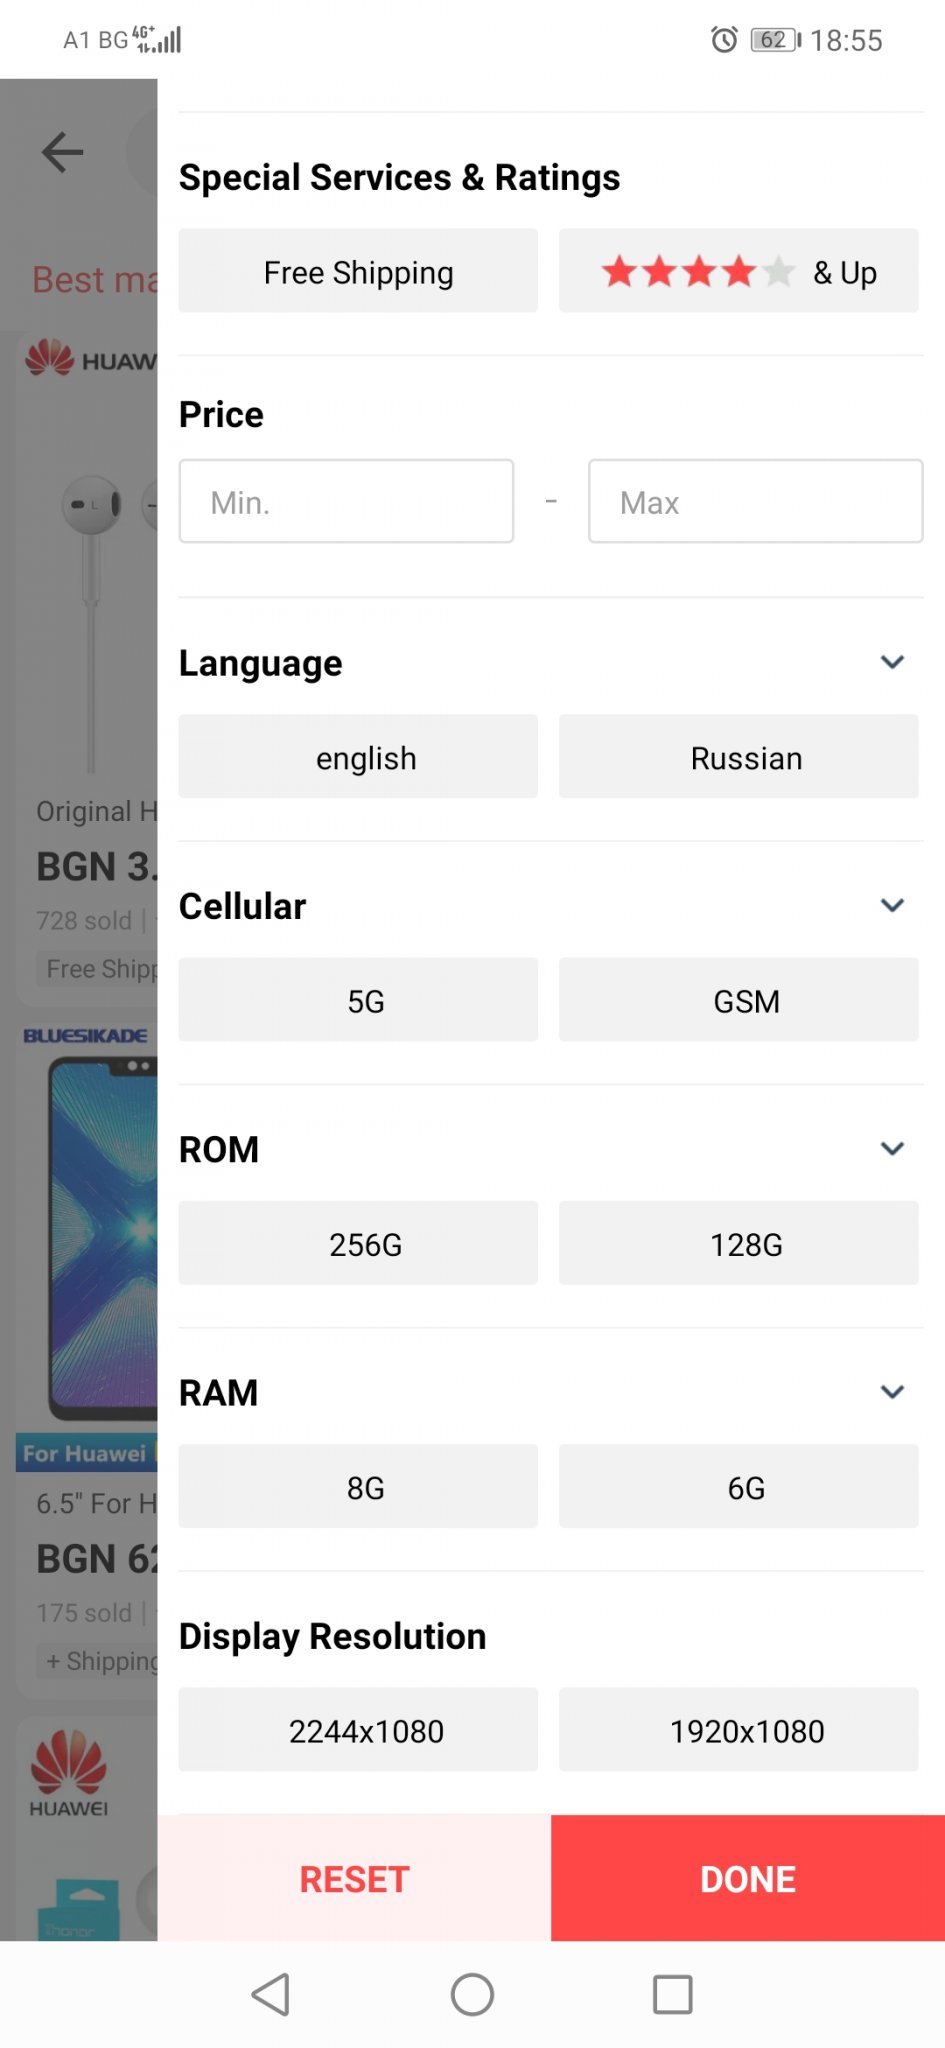
Task: Tap the Huawei logo at bottom left
Action: point(68,1772)
